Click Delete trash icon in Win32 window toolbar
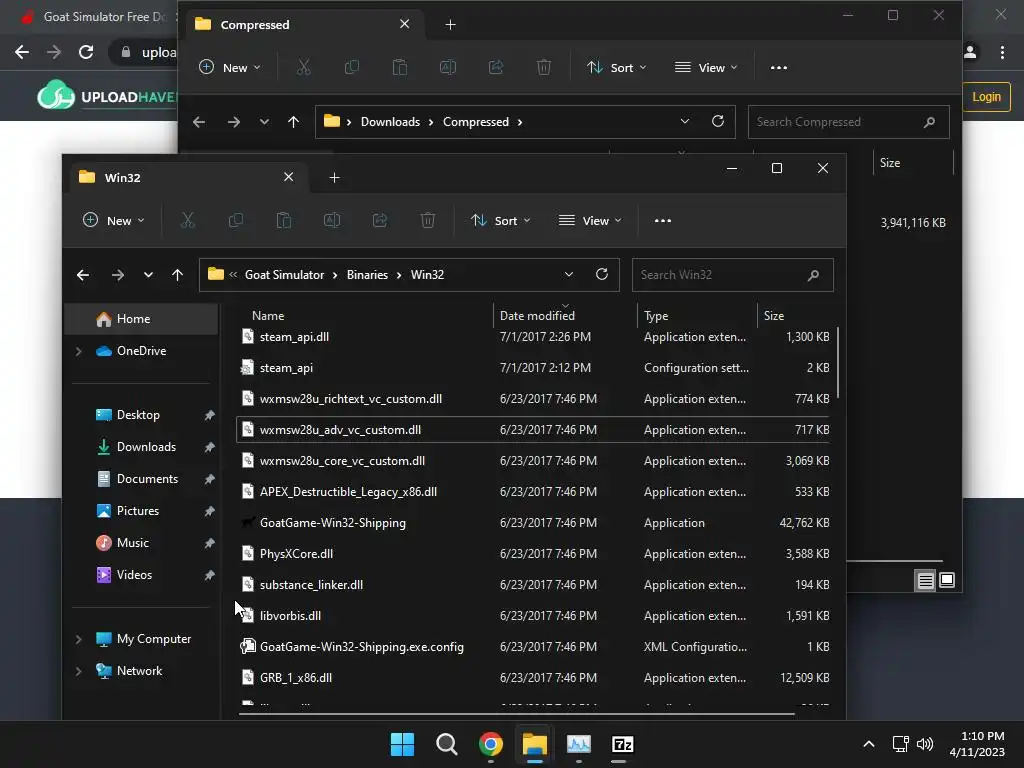The image size is (1024, 768). point(428,221)
